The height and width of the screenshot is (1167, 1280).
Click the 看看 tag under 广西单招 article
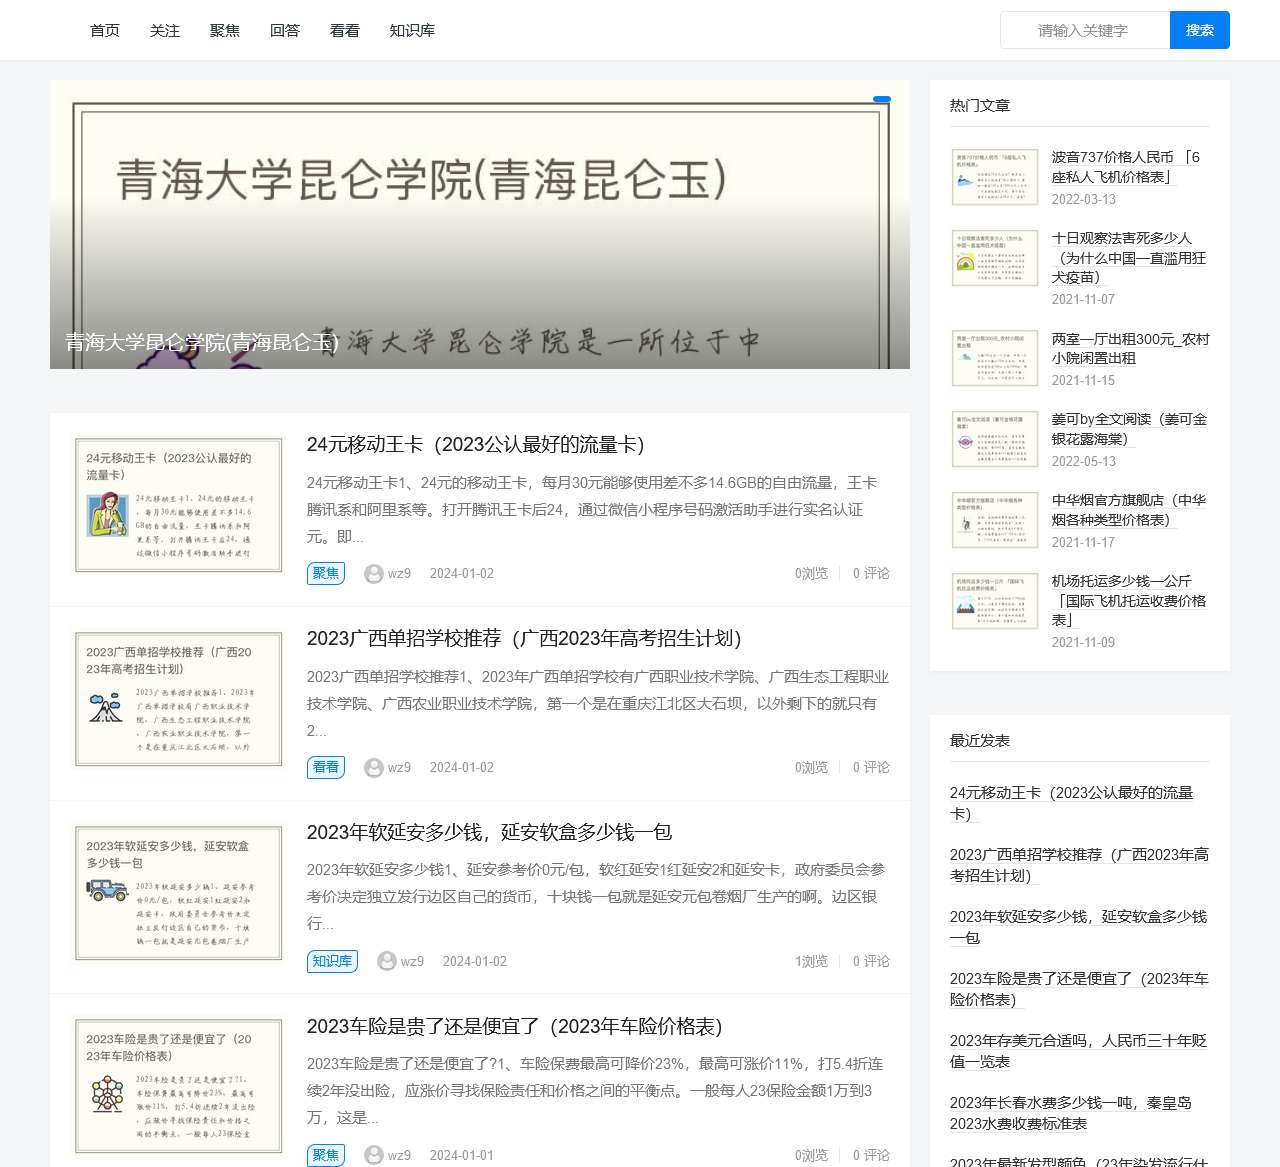click(326, 767)
